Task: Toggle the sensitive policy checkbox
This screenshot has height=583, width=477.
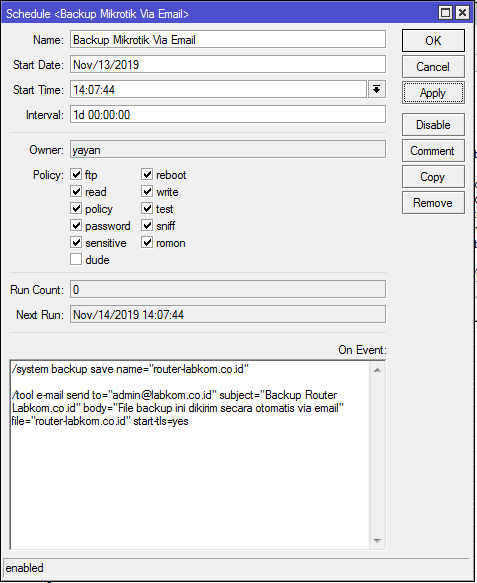Action: click(76, 243)
